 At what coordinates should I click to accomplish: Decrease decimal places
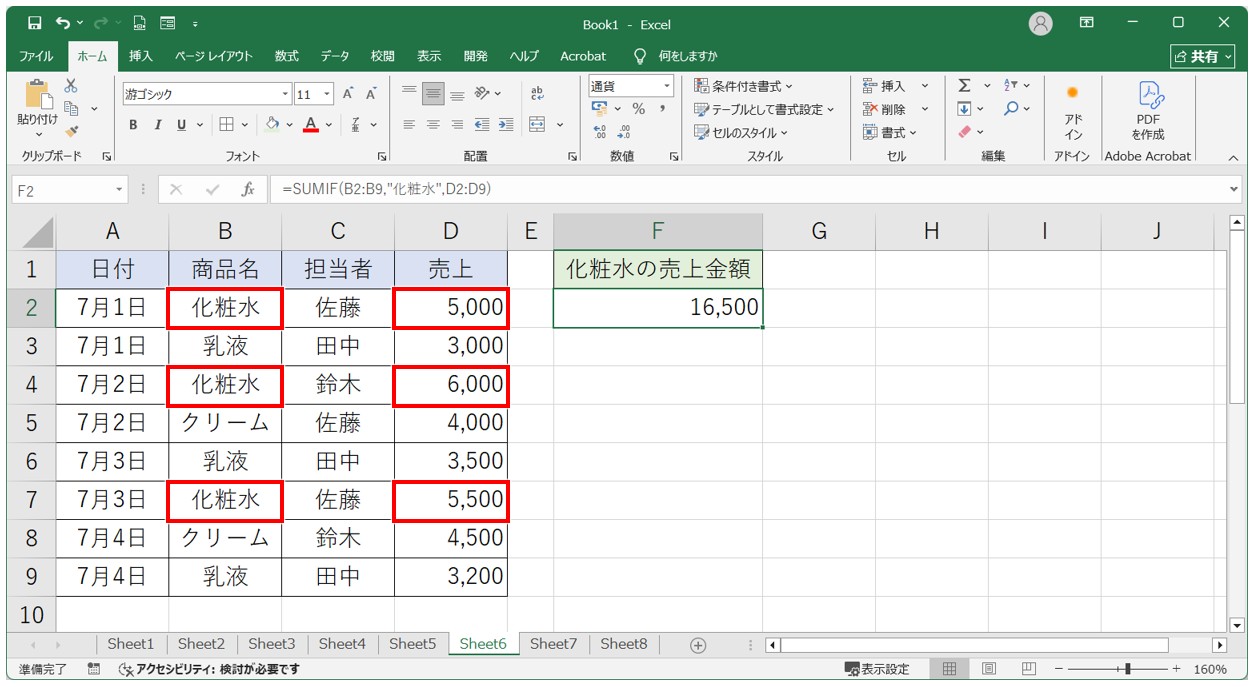coord(624,131)
